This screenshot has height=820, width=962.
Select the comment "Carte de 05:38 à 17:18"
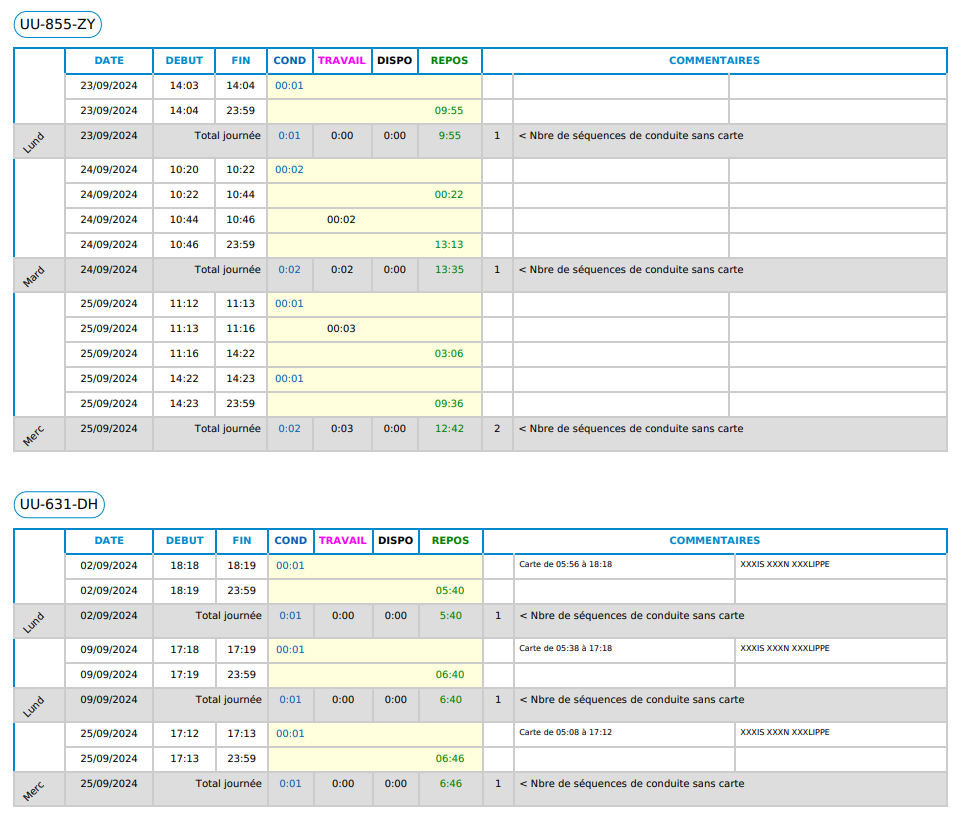(566, 648)
